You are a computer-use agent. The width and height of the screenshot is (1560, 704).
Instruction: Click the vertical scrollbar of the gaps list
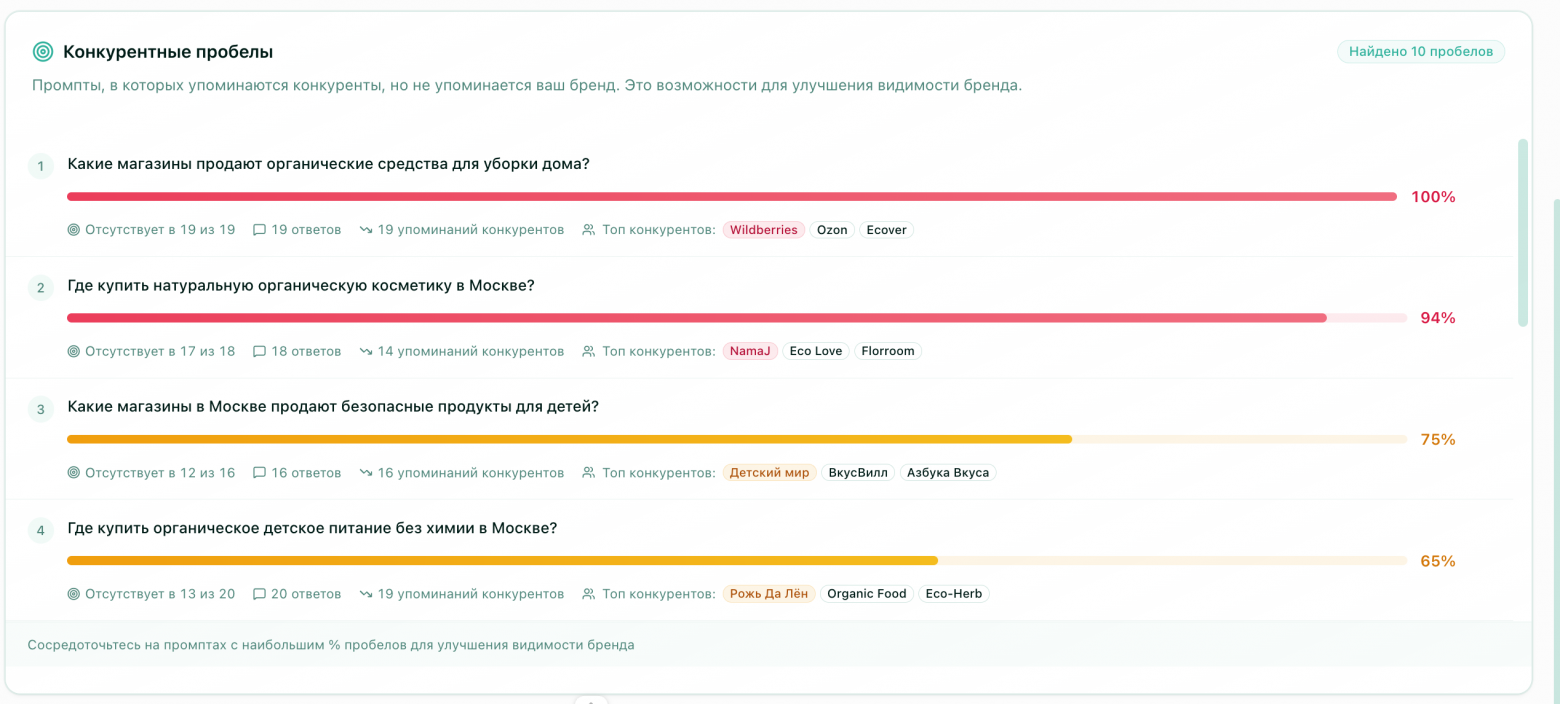1523,232
